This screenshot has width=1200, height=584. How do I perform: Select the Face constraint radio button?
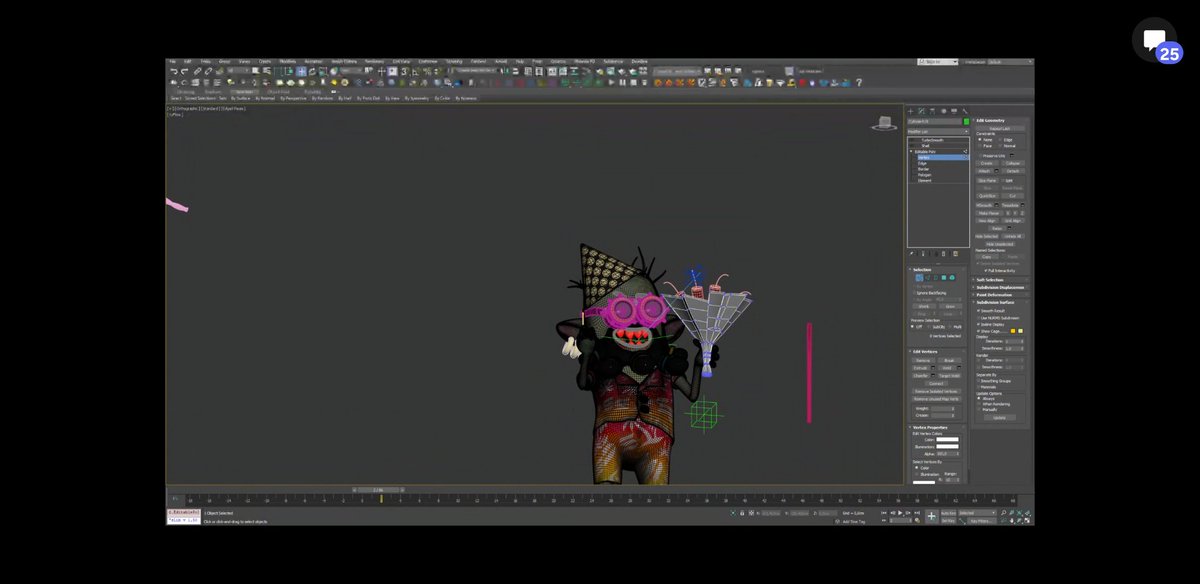[980, 146]
